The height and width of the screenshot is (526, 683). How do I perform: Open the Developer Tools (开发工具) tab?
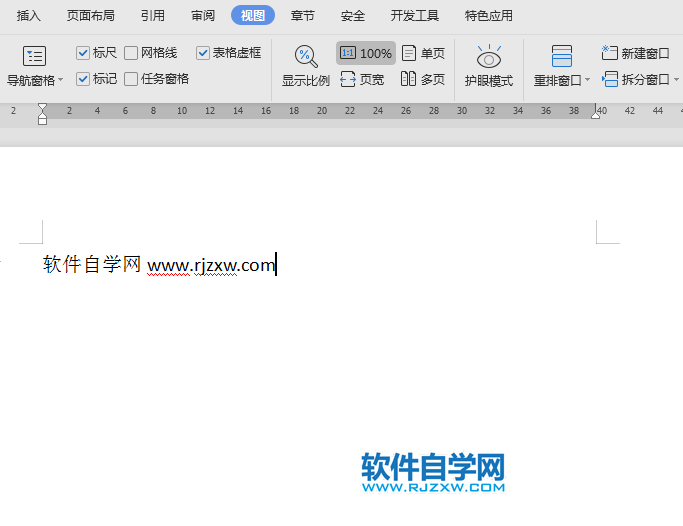pyautogui.click(x=414, y=16)
